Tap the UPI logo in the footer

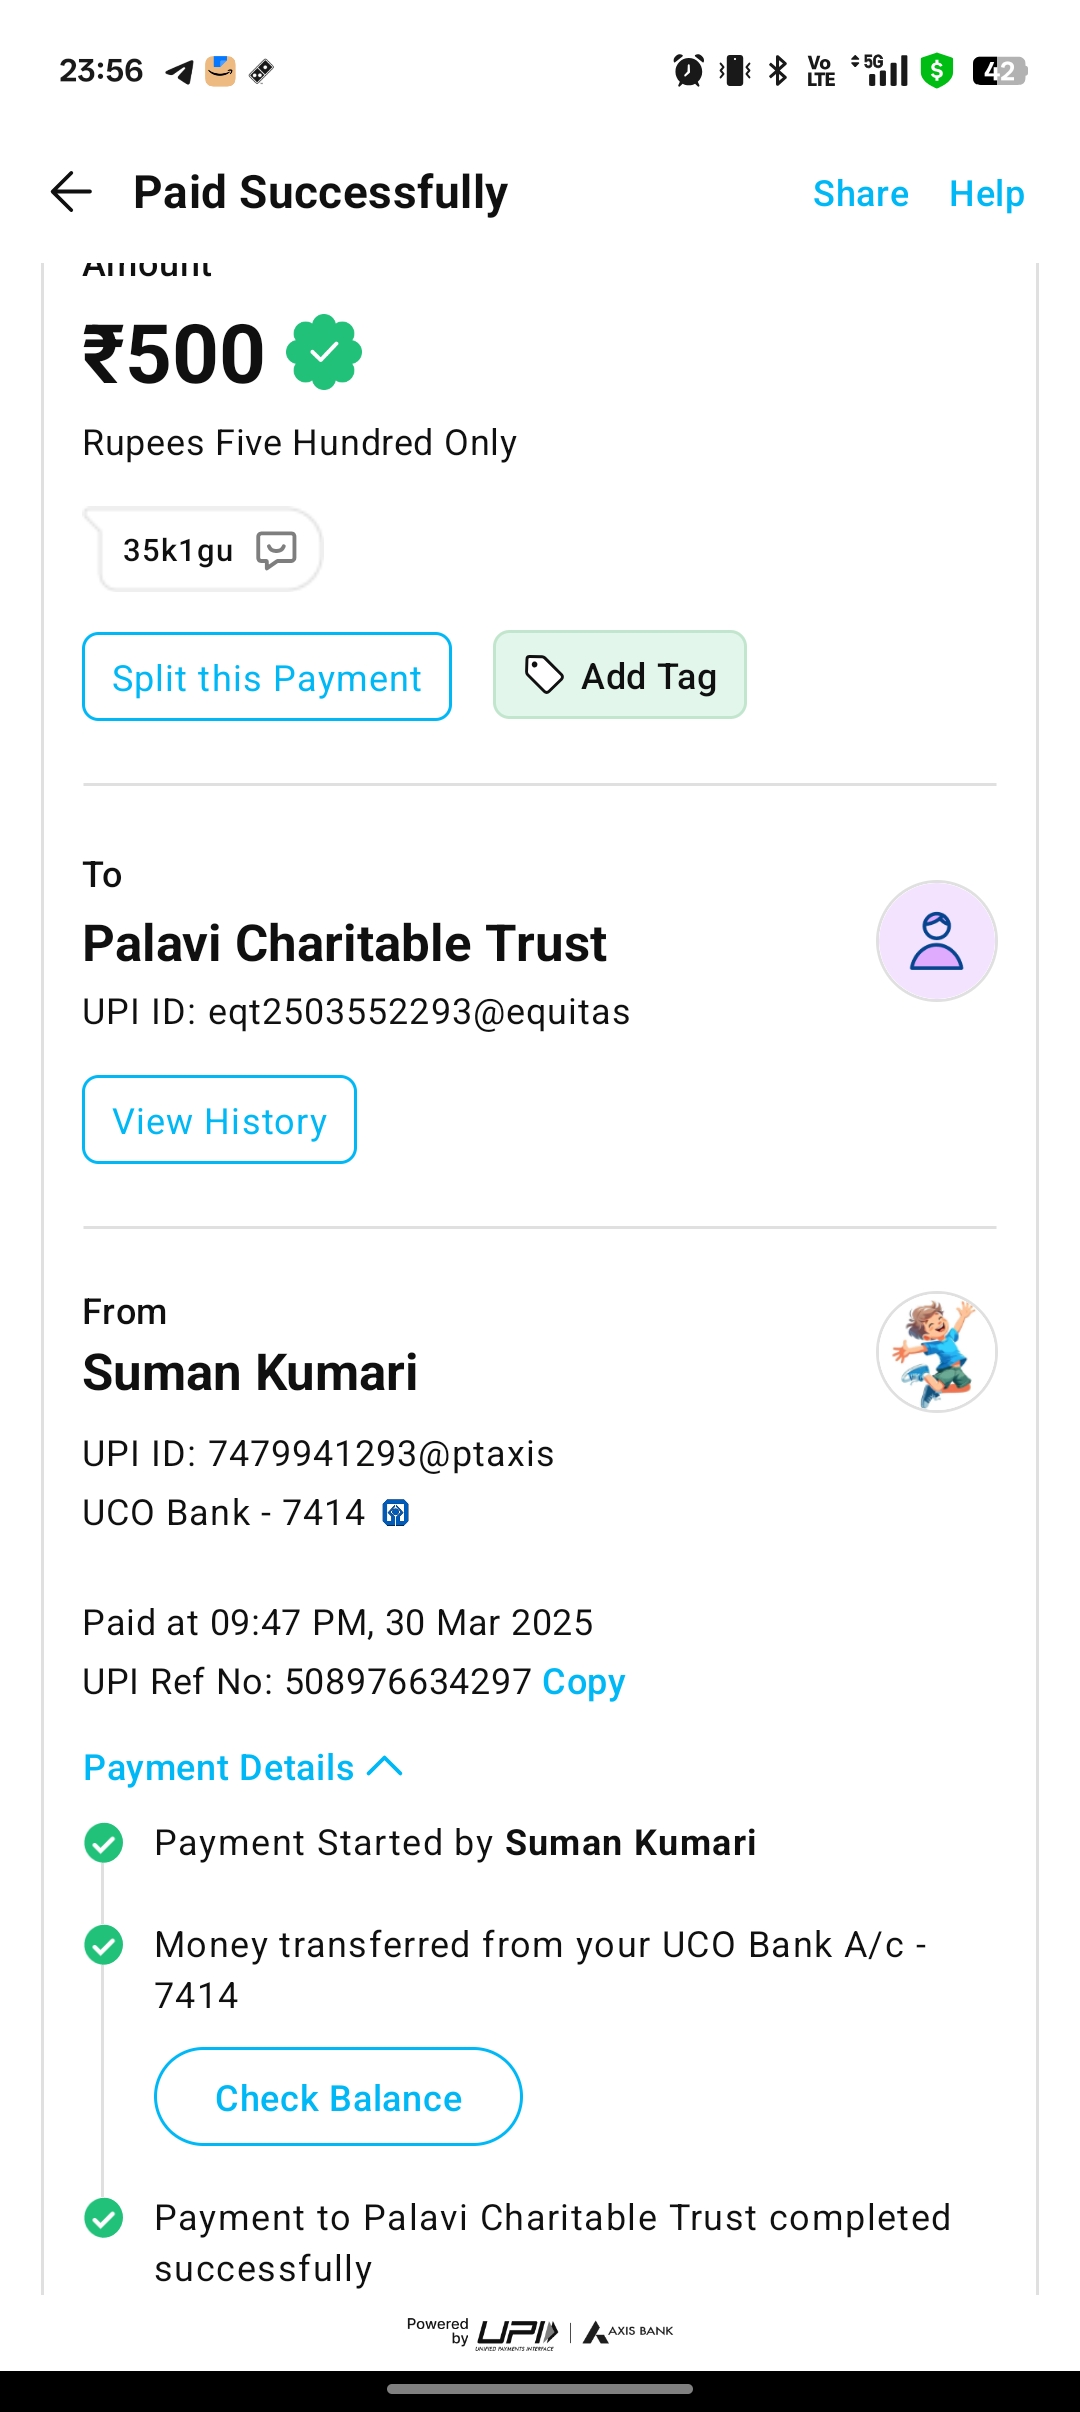coord(517,2332)
